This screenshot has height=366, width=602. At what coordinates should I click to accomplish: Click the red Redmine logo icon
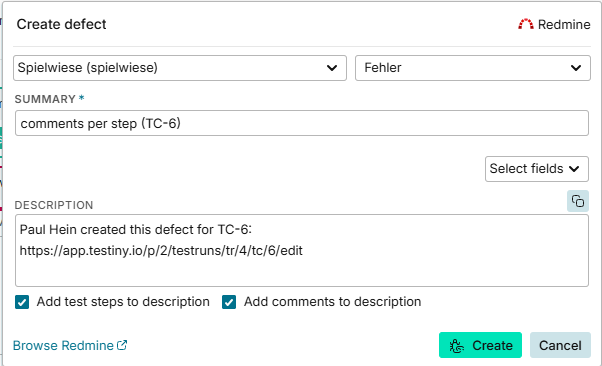click(526, 24)
